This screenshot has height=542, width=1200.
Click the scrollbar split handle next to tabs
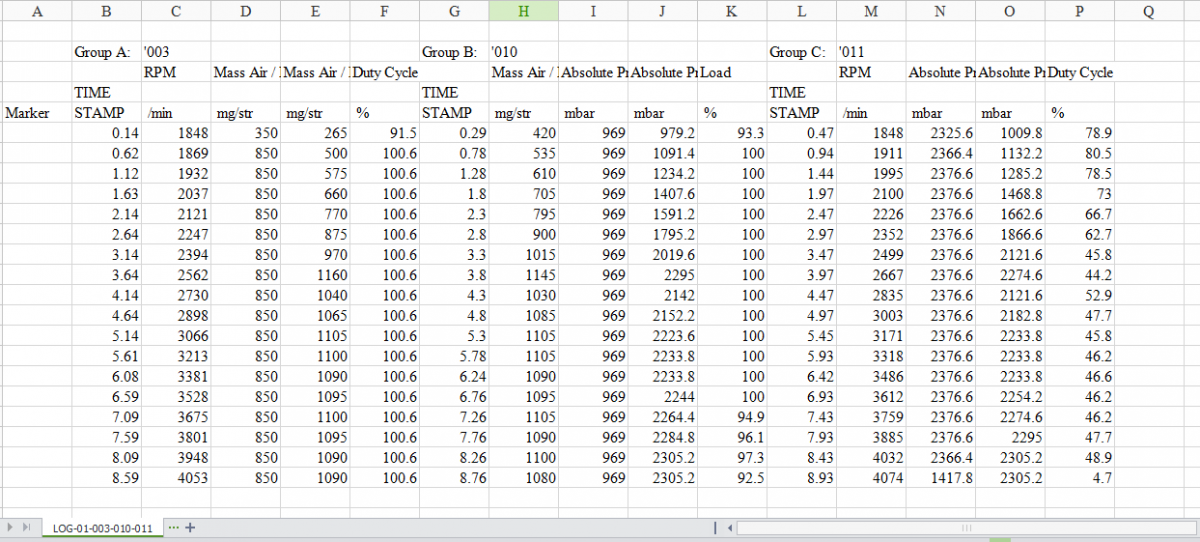click(714, 527)
